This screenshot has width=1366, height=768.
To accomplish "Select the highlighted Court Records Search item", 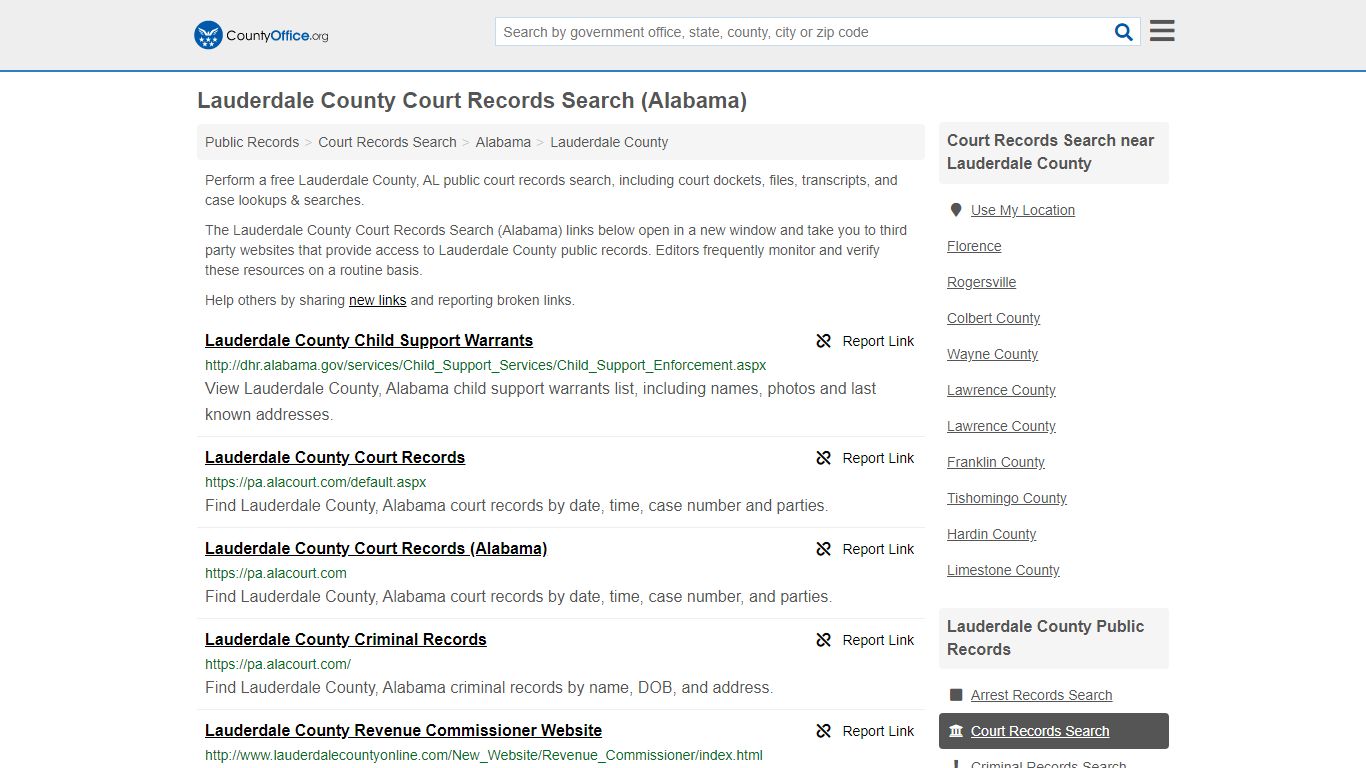I will point(1054,731).
